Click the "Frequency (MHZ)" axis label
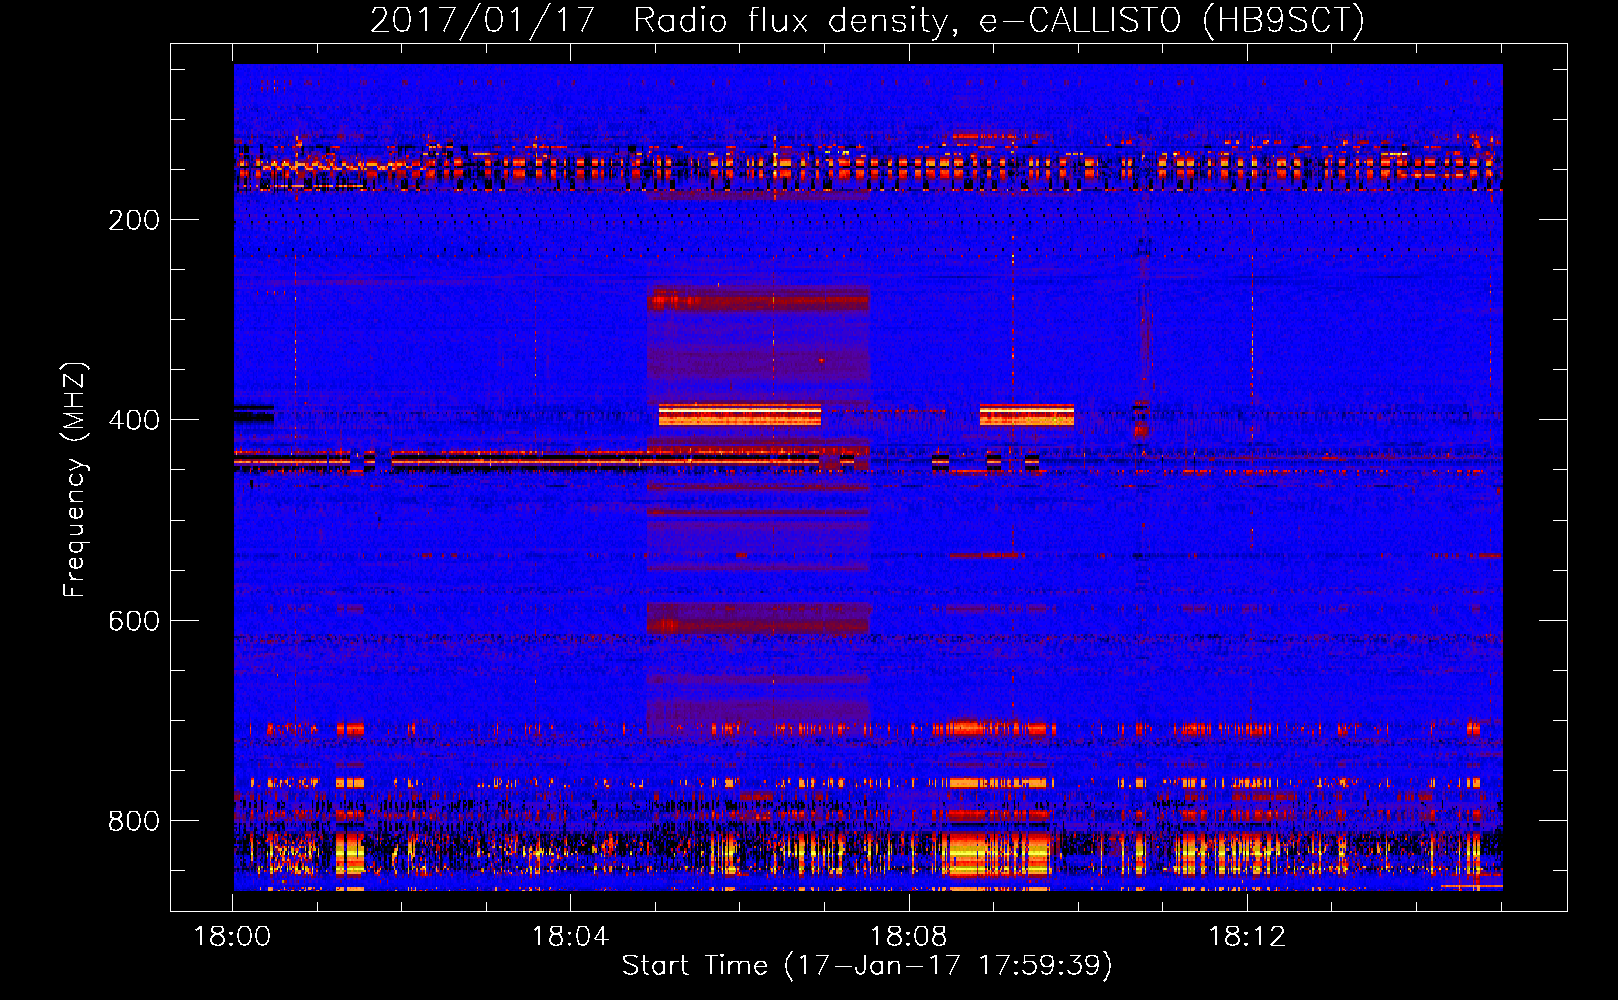1618x1000 pixels. coord(75,480)
